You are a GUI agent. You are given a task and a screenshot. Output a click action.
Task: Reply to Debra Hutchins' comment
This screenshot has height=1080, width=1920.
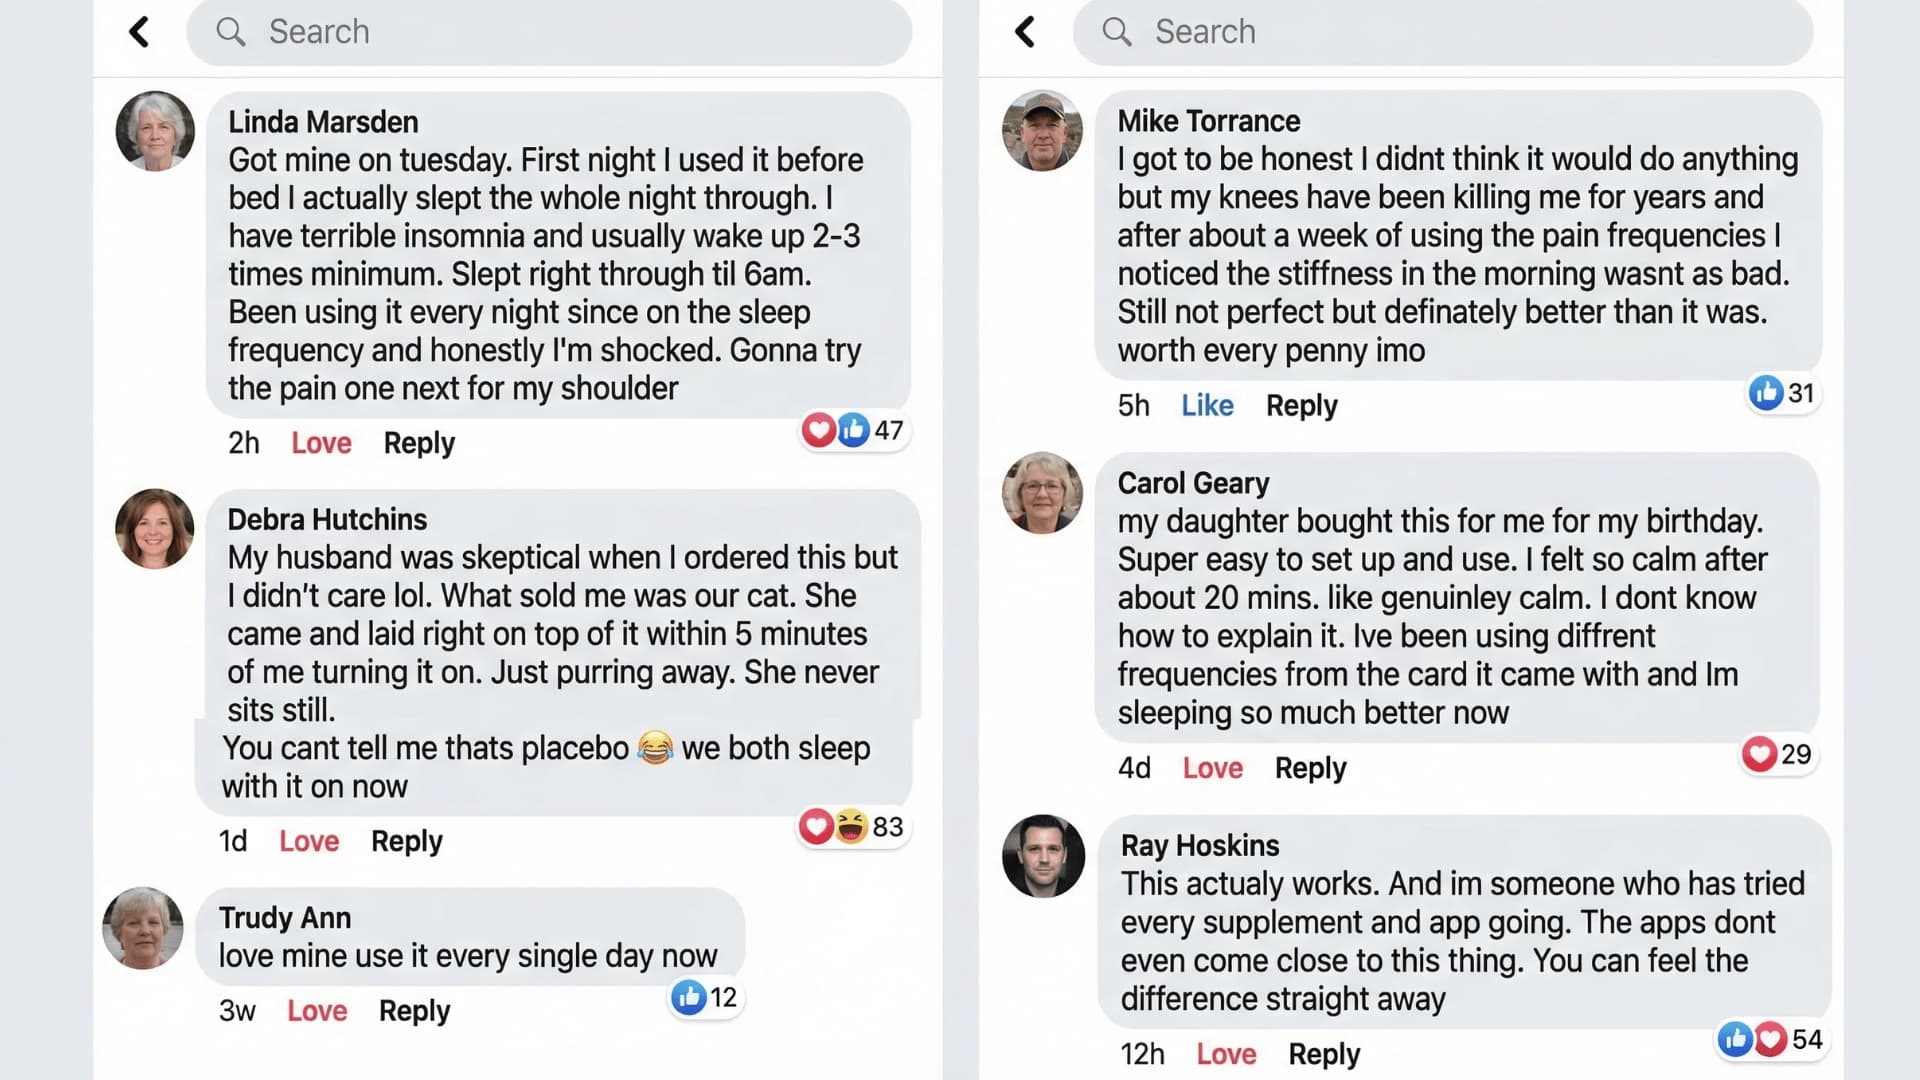pos(406,841)
